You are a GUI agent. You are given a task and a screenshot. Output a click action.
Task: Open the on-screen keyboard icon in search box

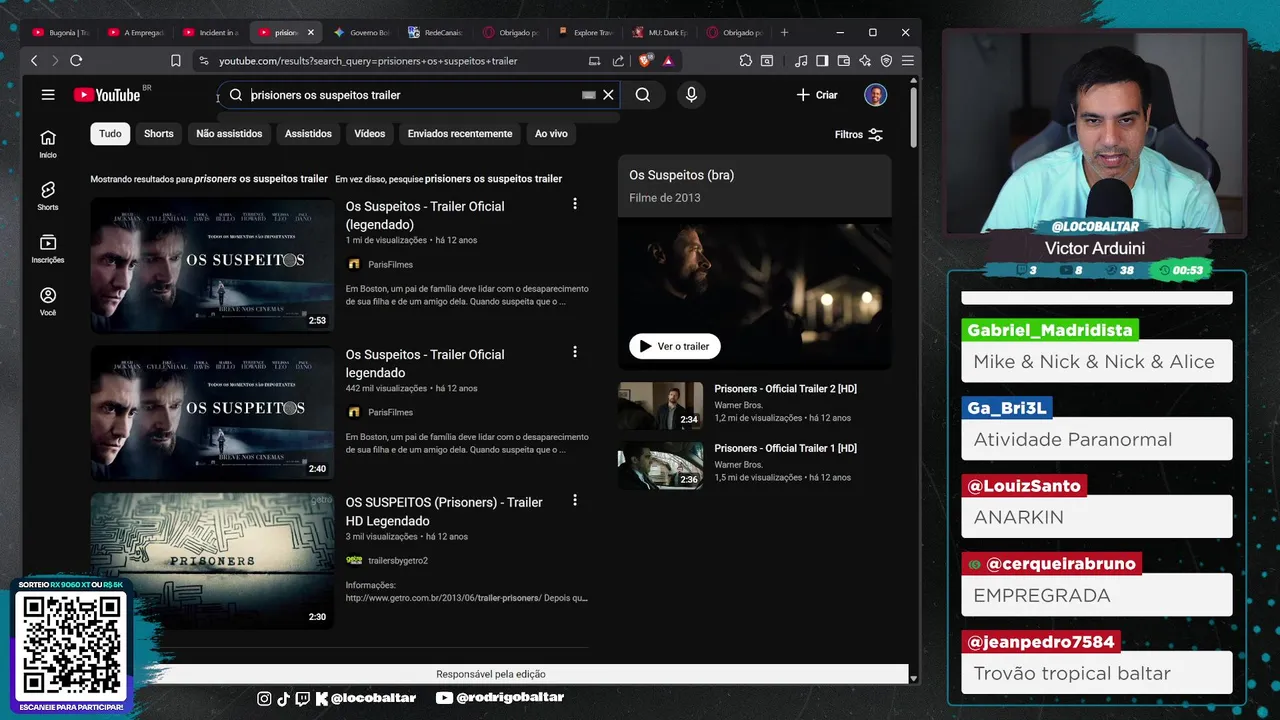[589, 95]
